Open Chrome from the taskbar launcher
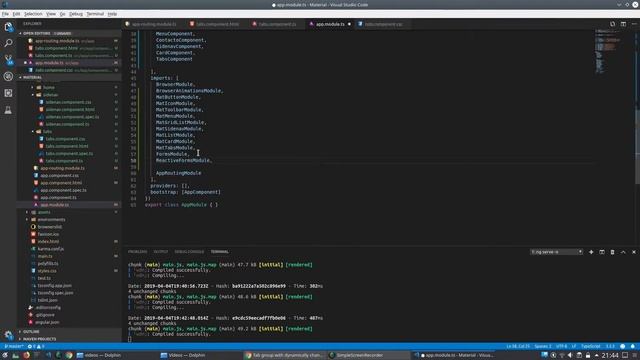 69,356
